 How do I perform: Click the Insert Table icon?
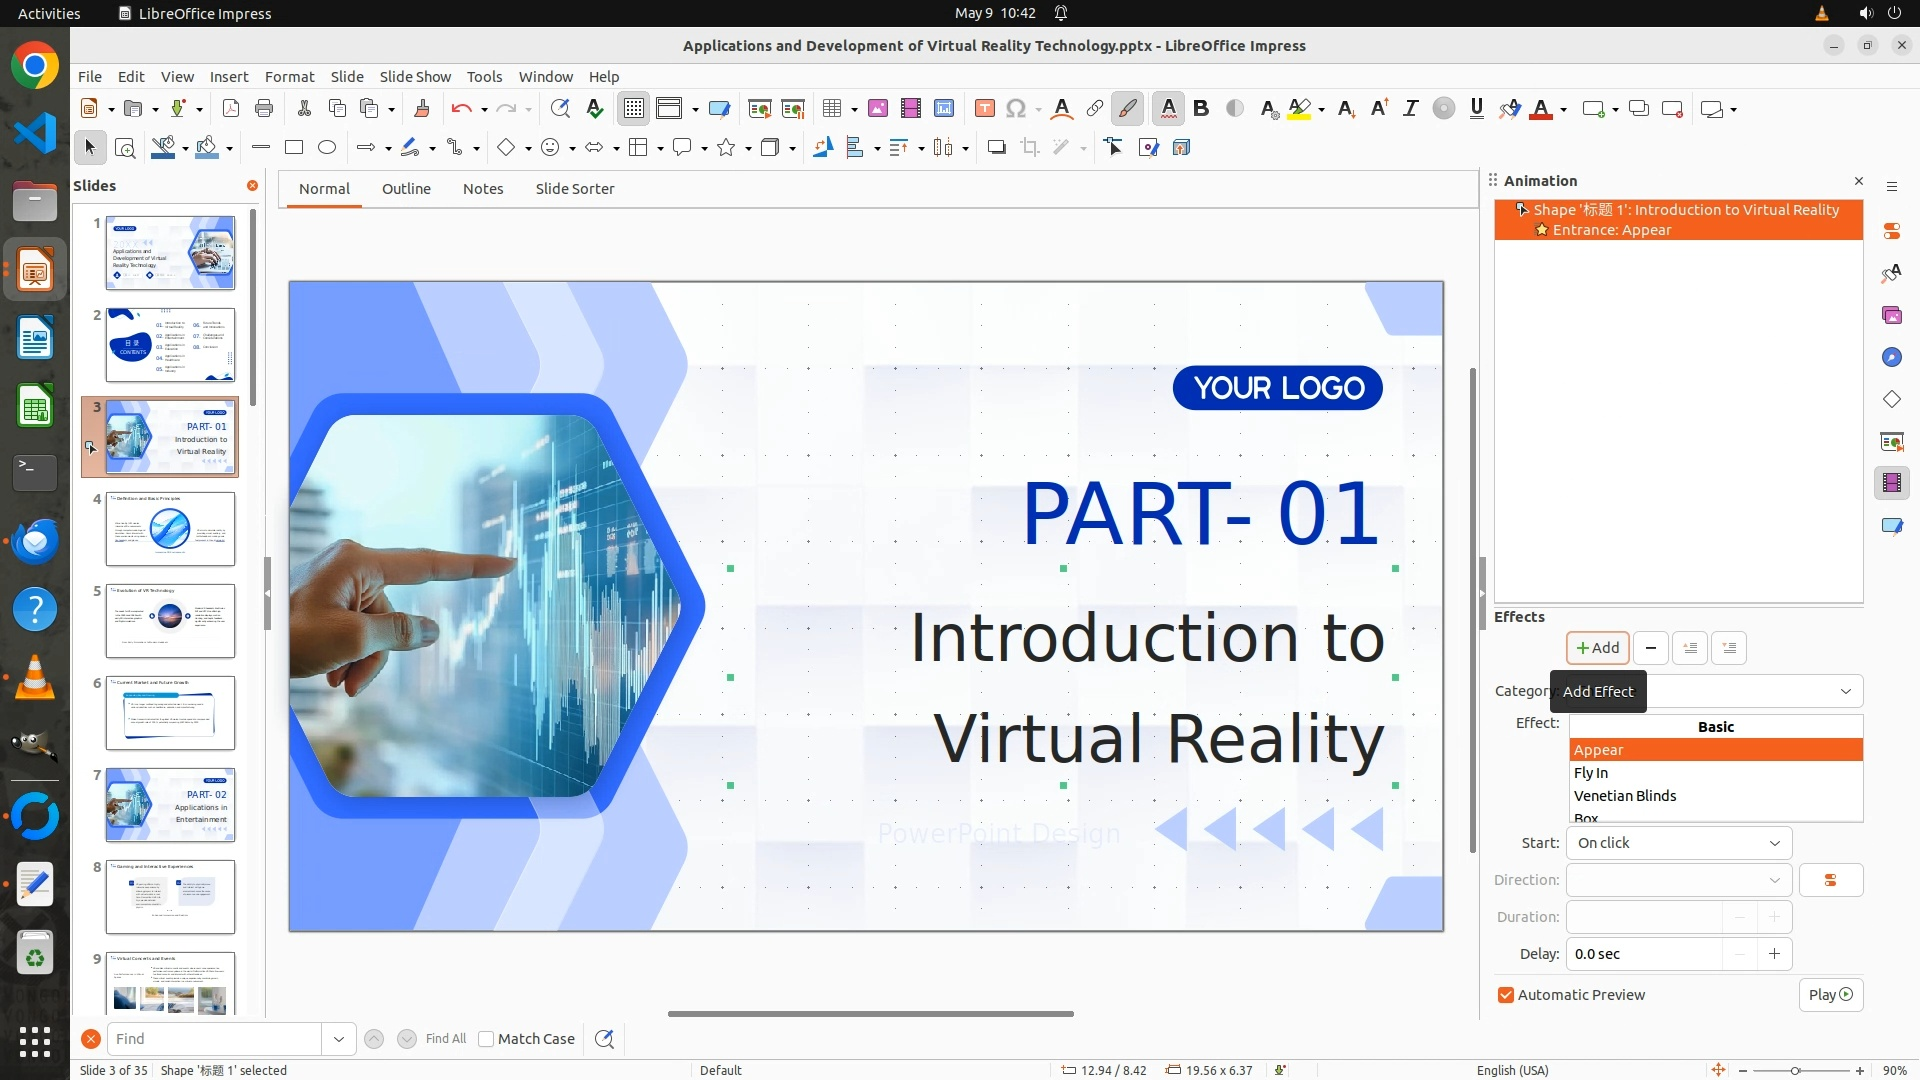(831, 109)
